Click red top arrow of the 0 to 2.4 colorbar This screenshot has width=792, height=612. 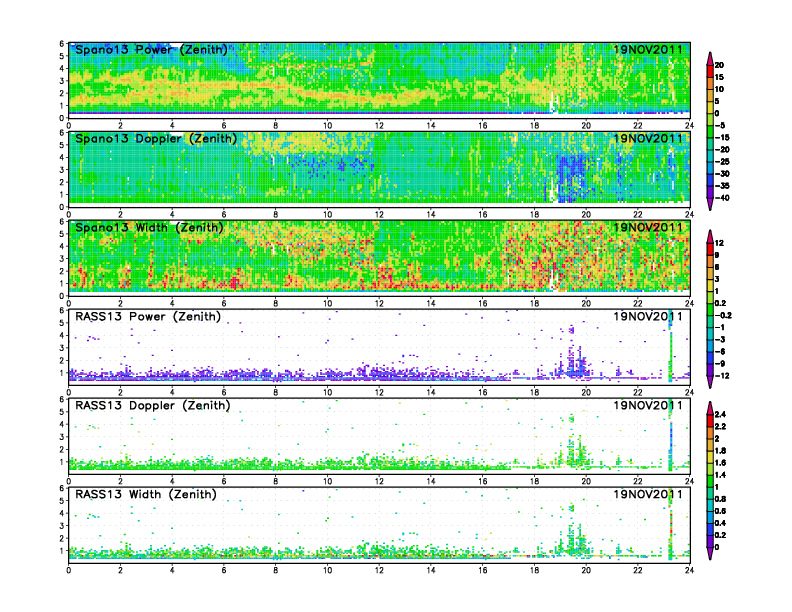[x=710, y=407]
